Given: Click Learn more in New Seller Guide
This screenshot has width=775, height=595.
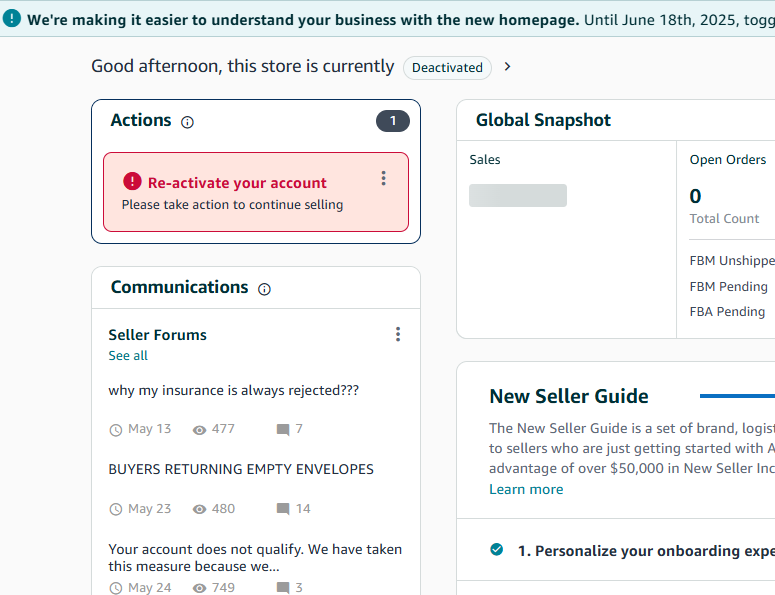Looking at the screenshot, I should coord(526,489).
